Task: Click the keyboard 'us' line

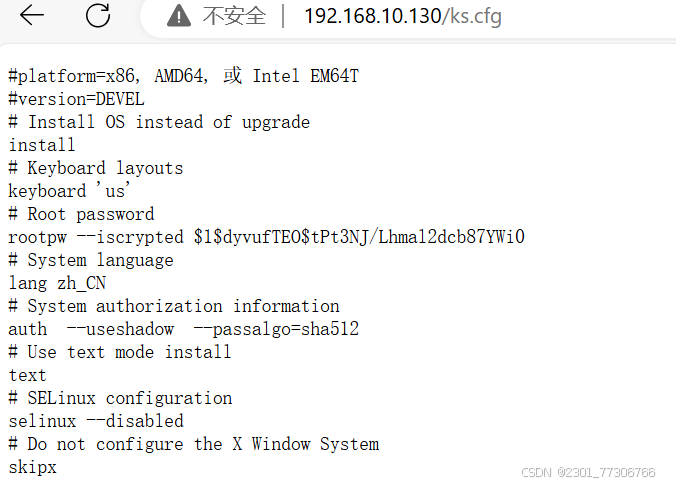Action: pos(69,191)
